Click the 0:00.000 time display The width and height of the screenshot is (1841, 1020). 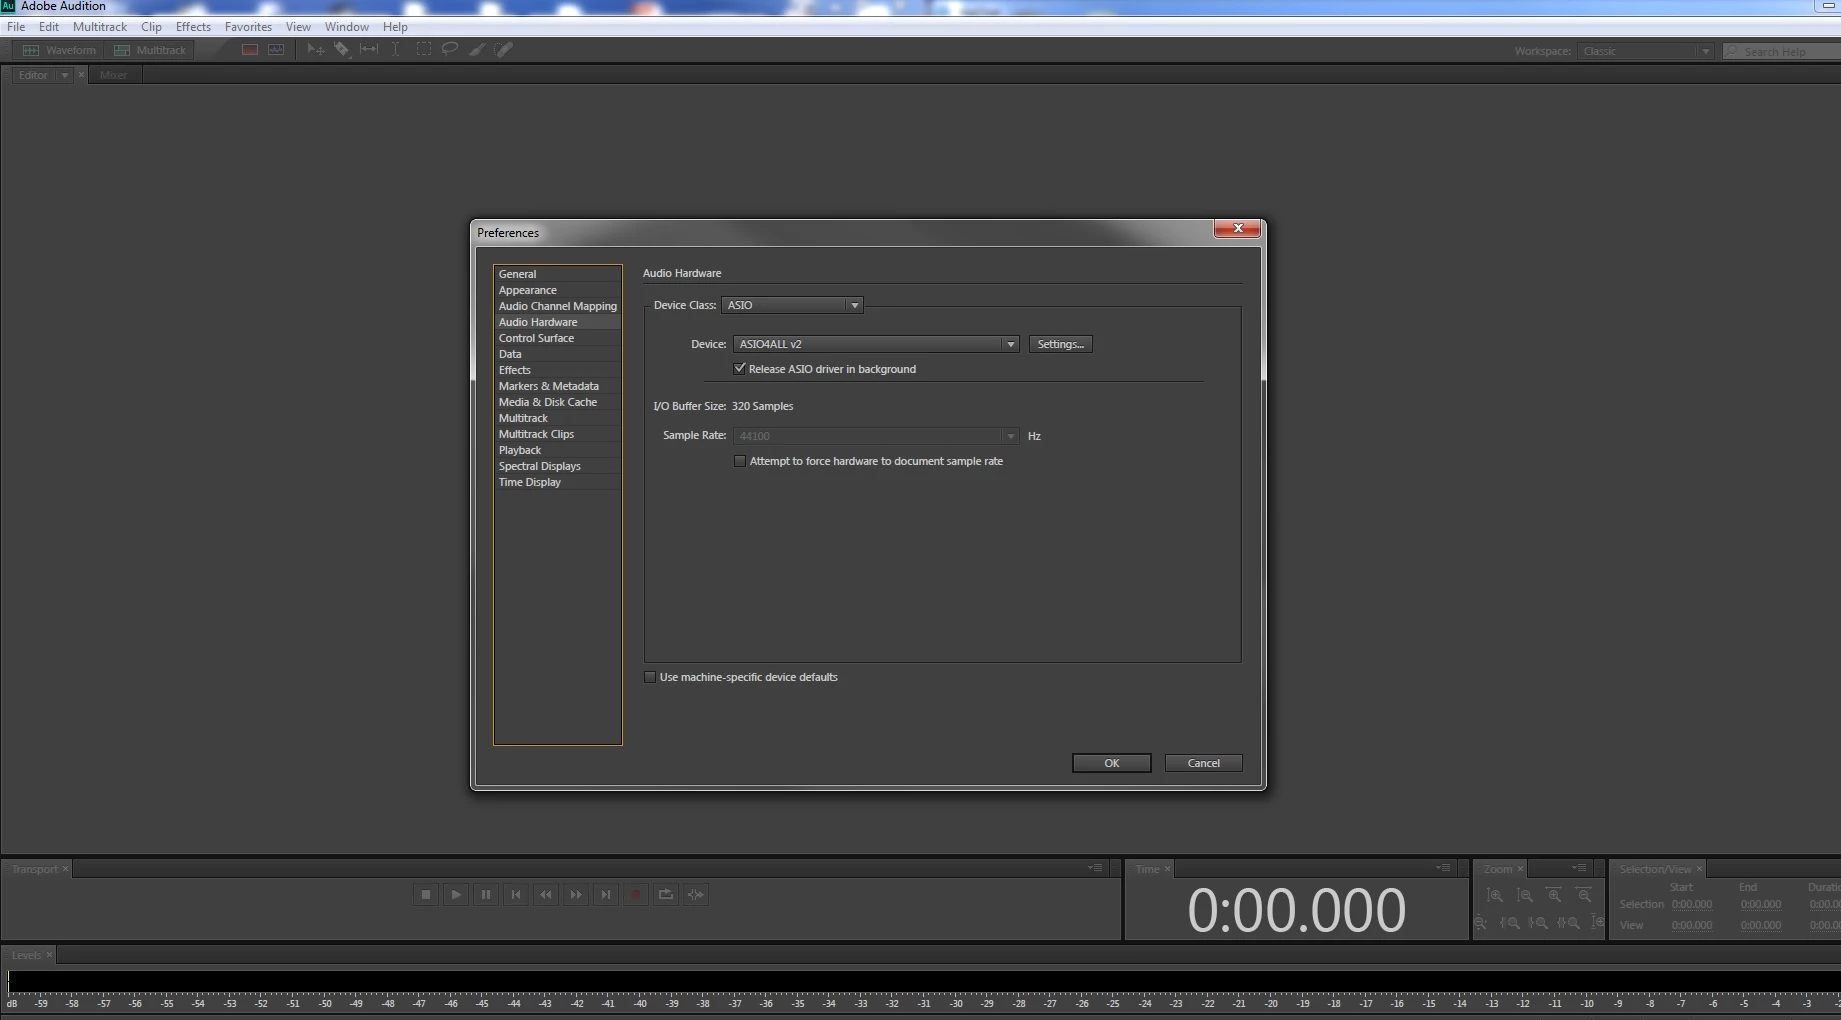click(x=1296, y=910)
